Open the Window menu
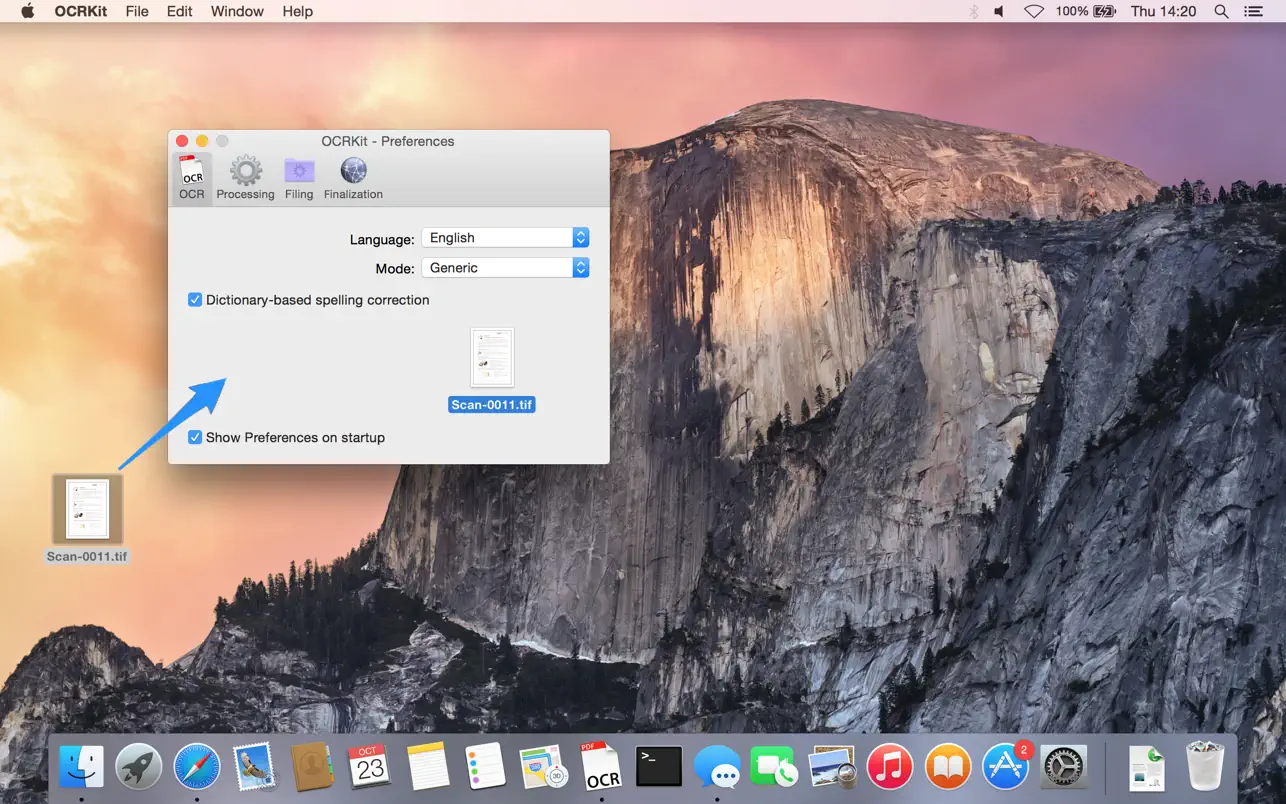The height and width of the screenshot is (804, 1286). pos(238,11)
